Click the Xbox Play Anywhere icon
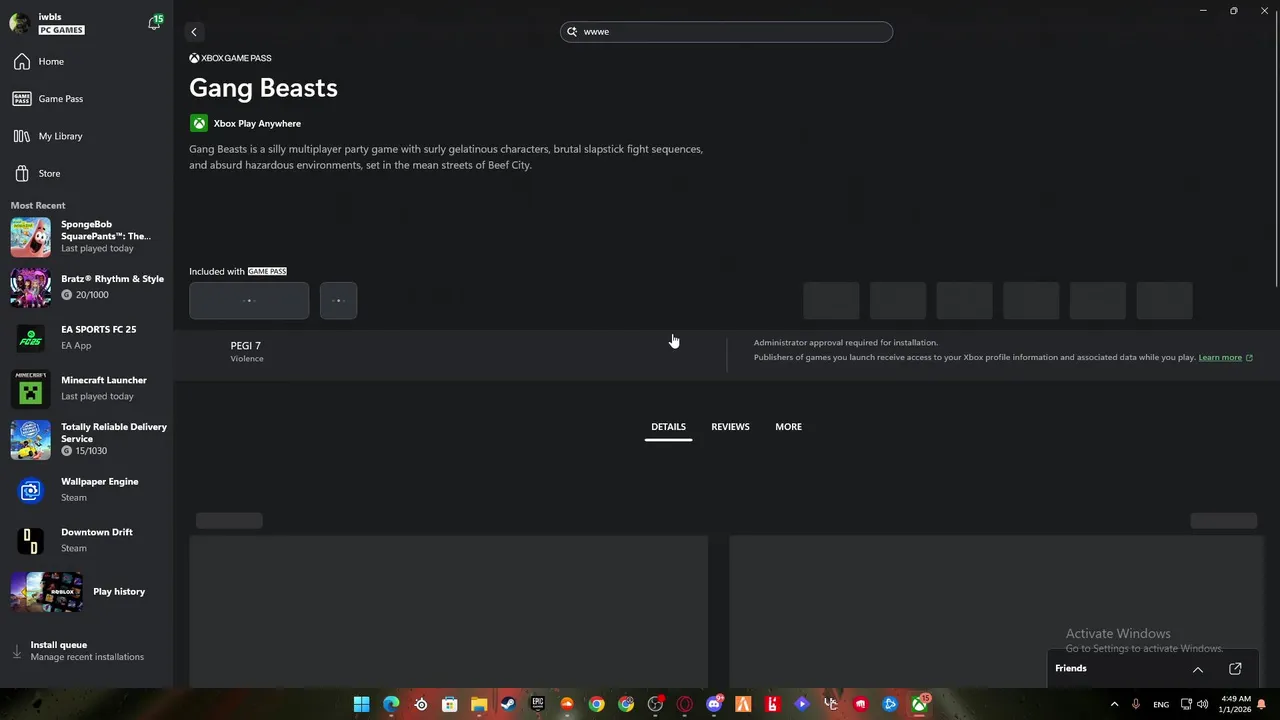 [199, 123]
